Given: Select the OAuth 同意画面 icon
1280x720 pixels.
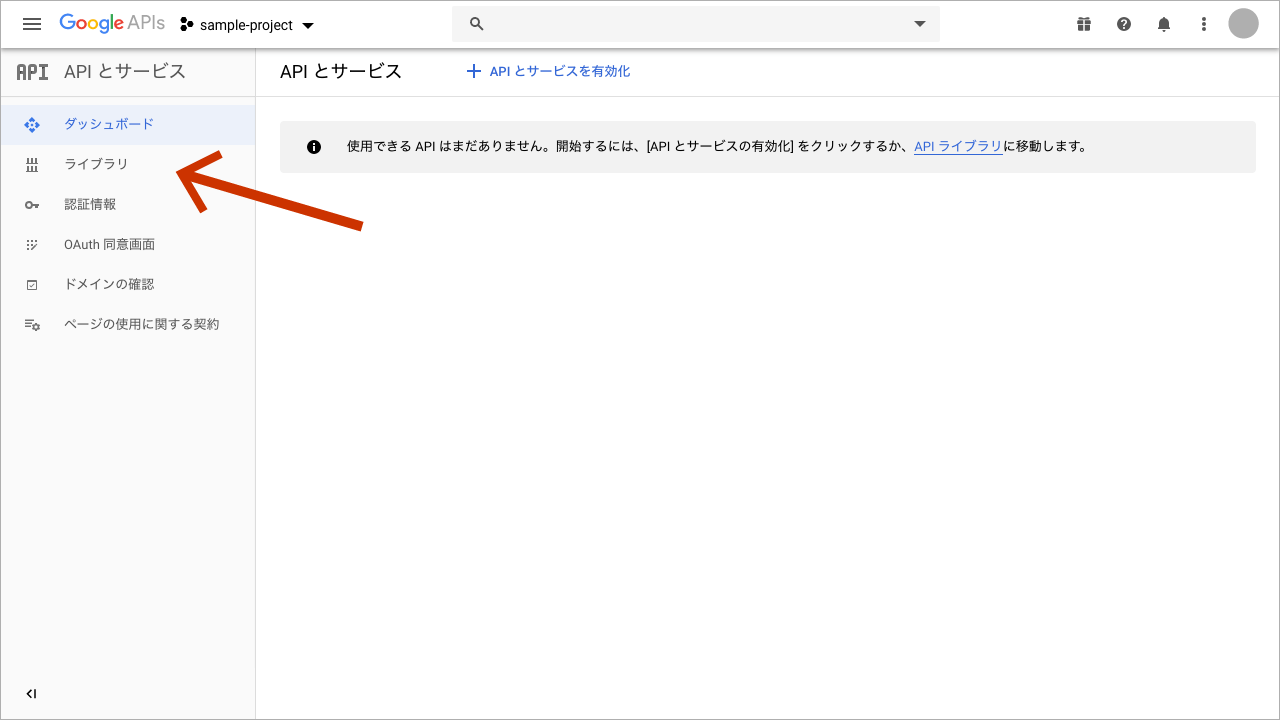Looking at the screenshot, I should [32, 244].
